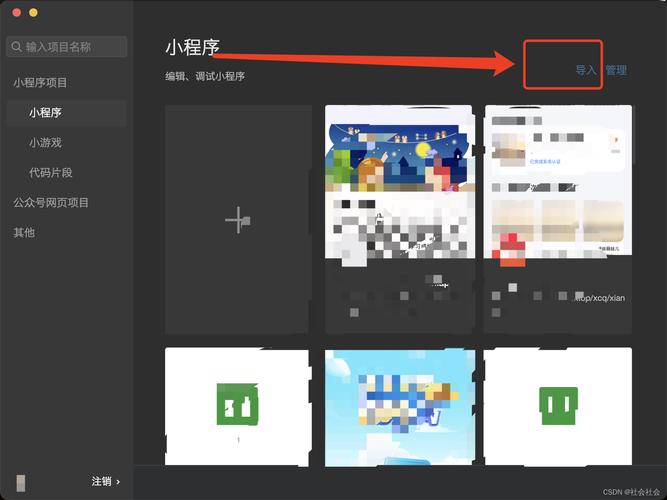The height and width of the screenshot is (500, 667).
Task: Select 其他 in the sidebar
Action: coord(24,232)
